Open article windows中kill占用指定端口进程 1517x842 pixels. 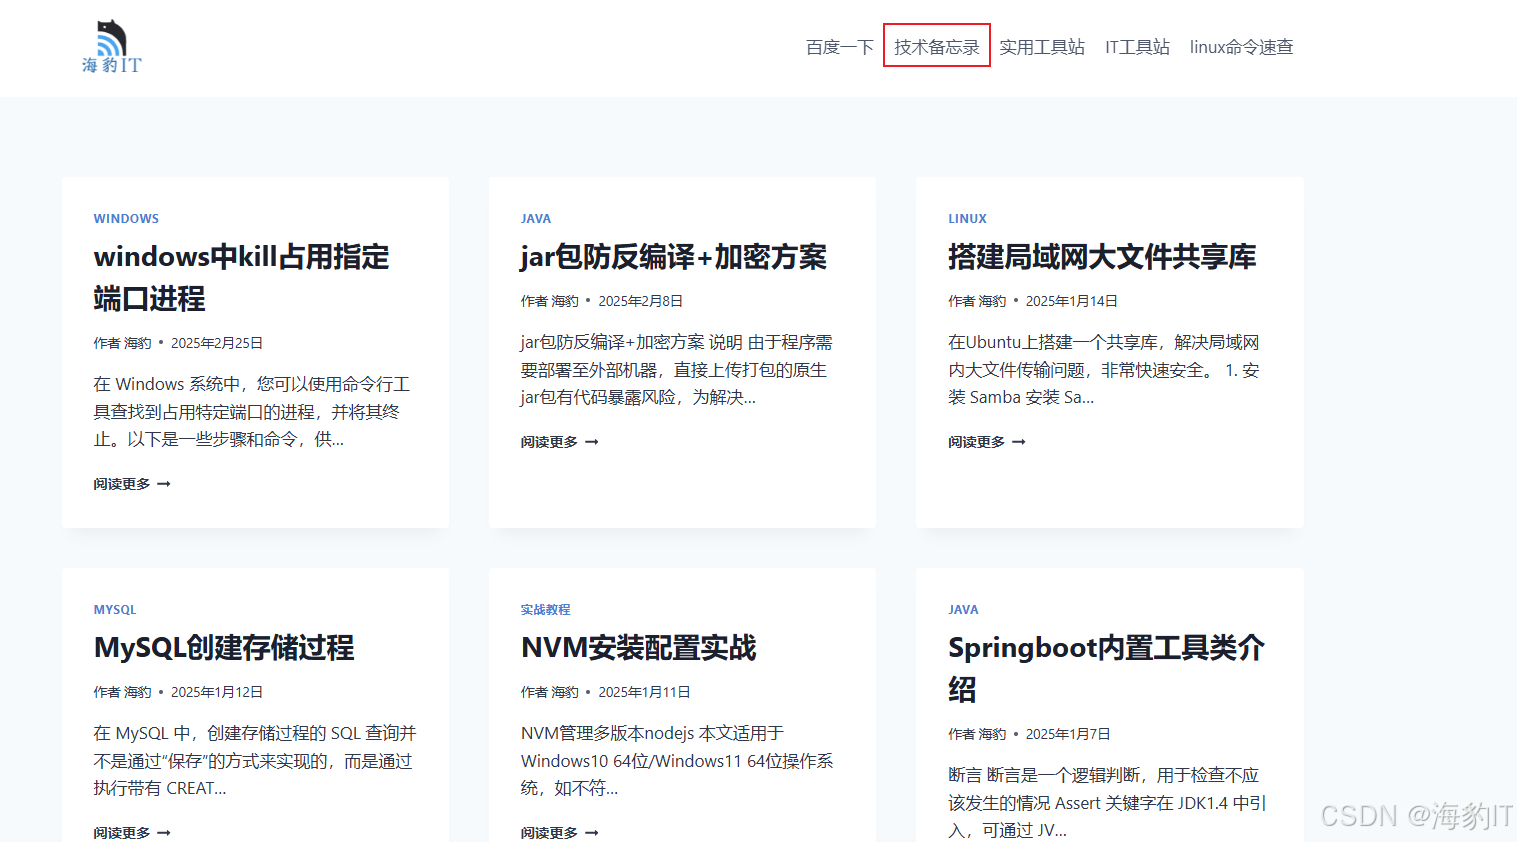(241, 278)
